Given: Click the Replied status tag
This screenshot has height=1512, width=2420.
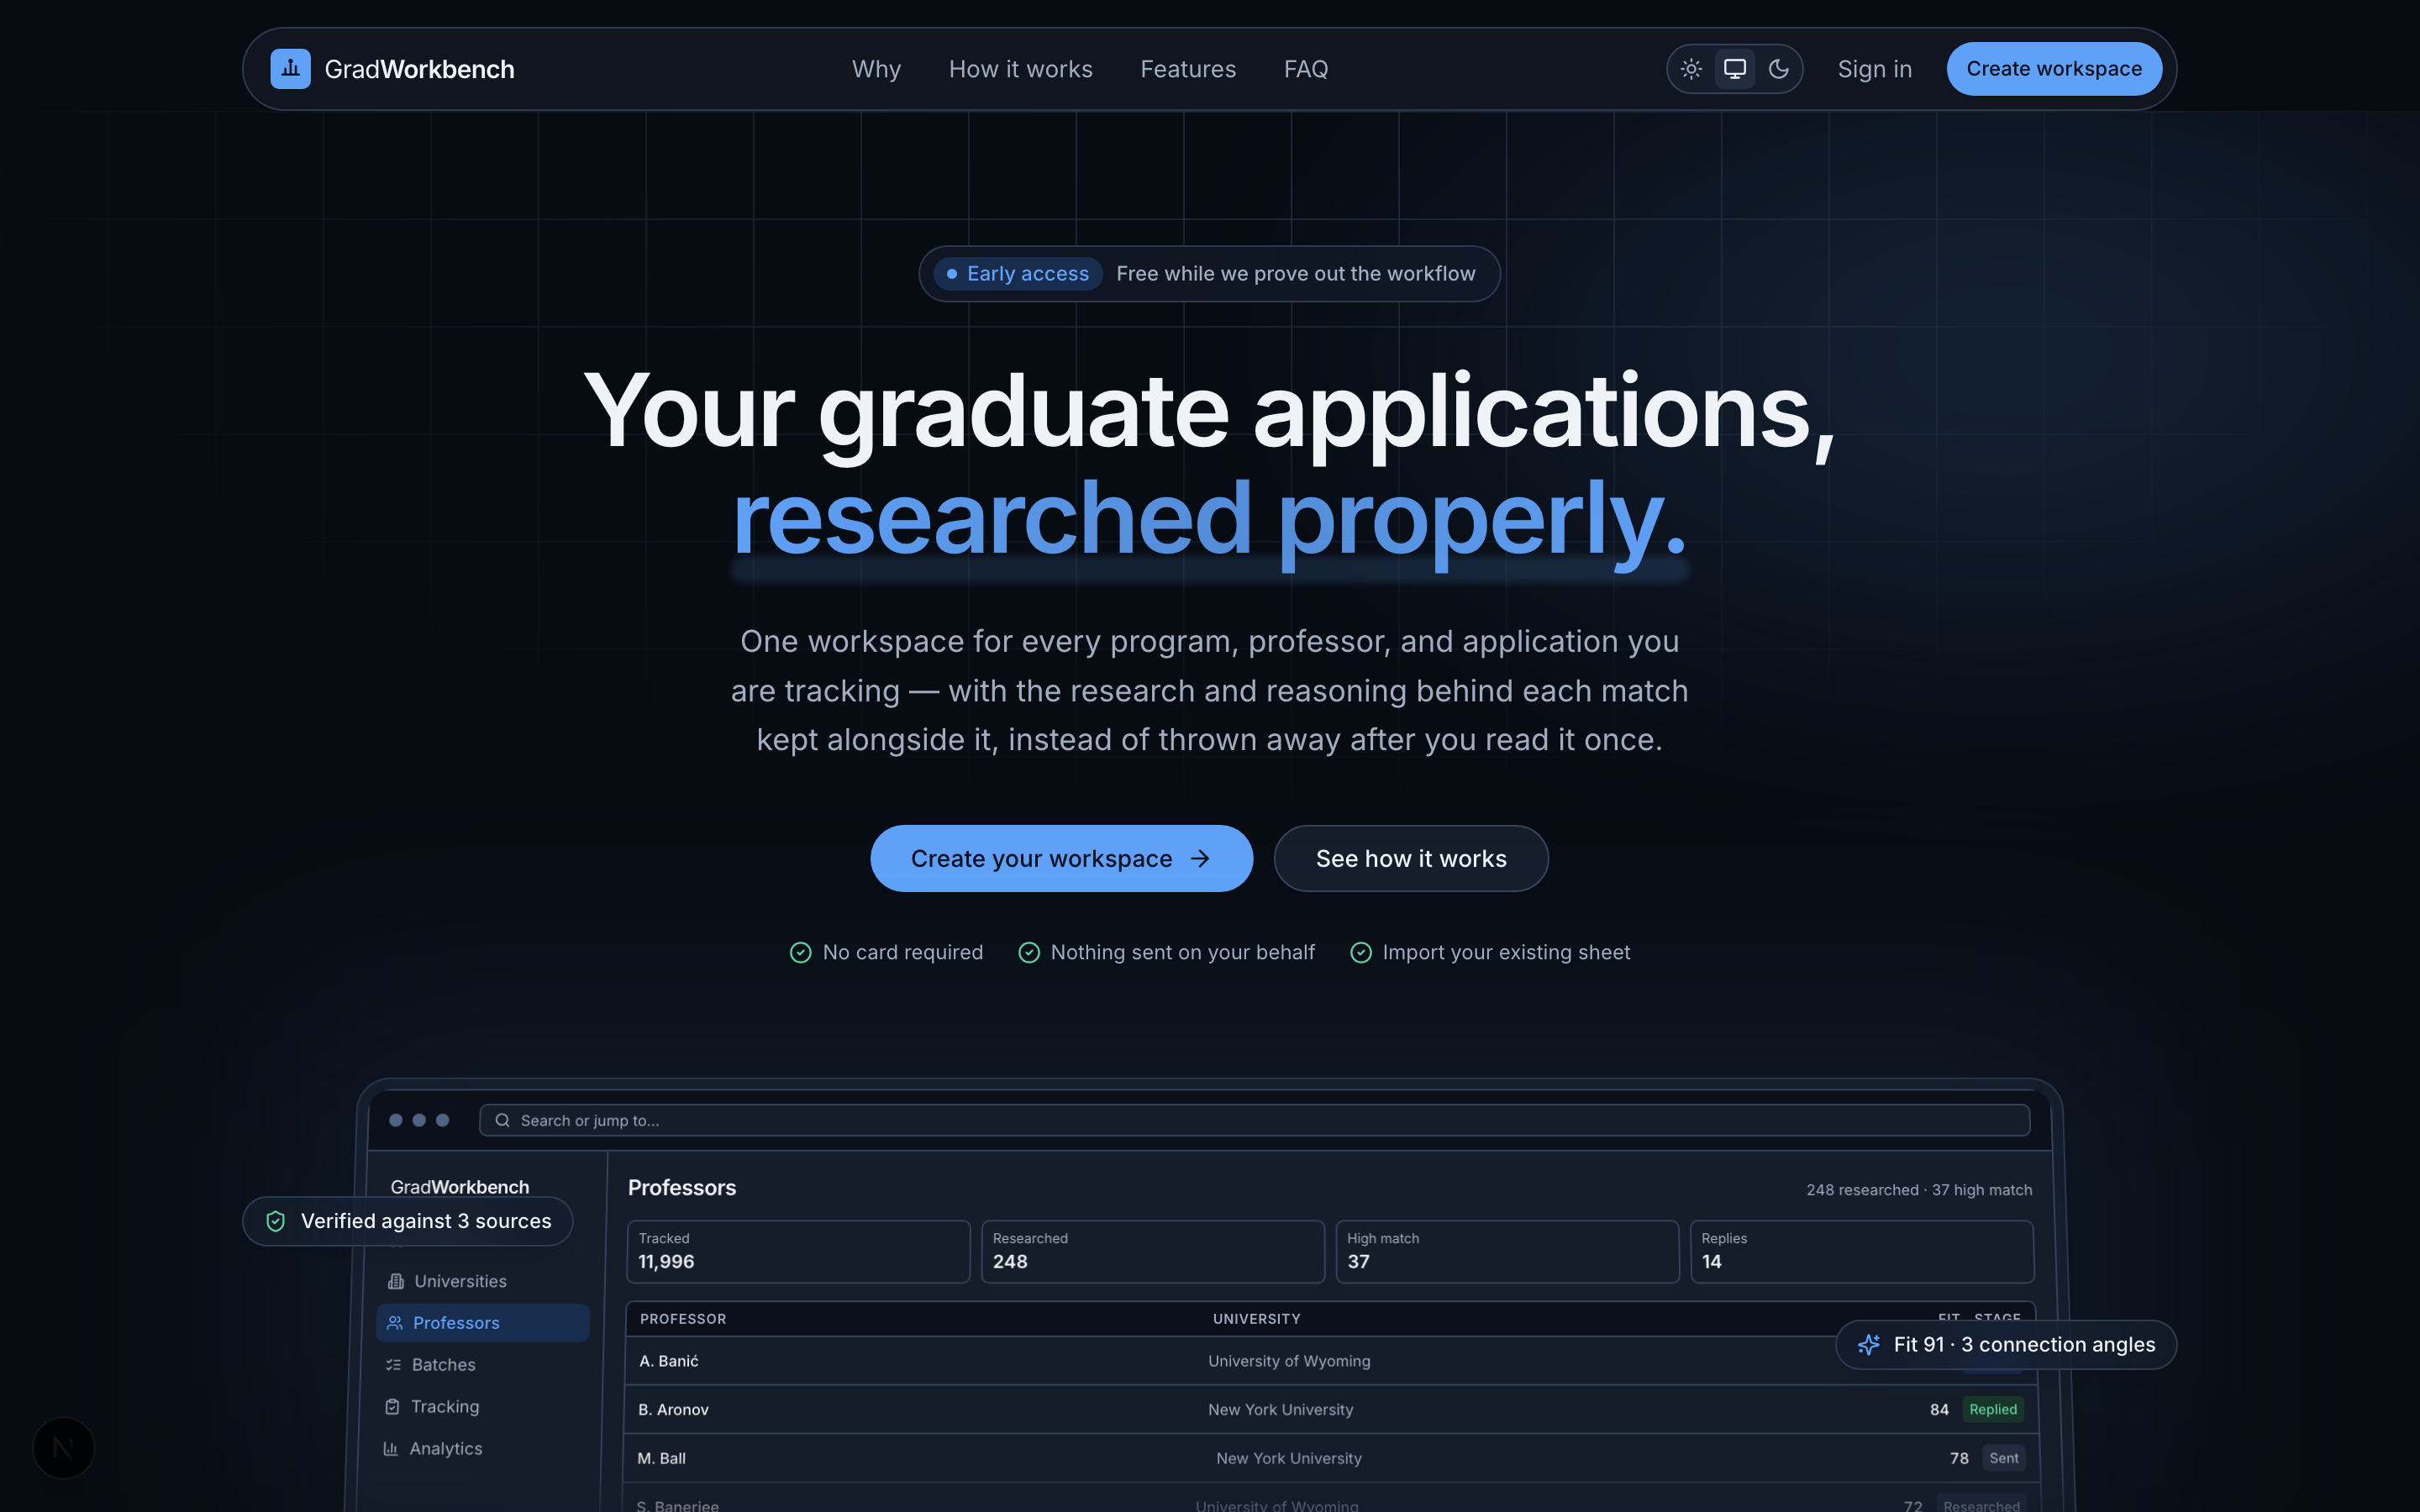Looking at the screenshot, I should (1993, 1409).
